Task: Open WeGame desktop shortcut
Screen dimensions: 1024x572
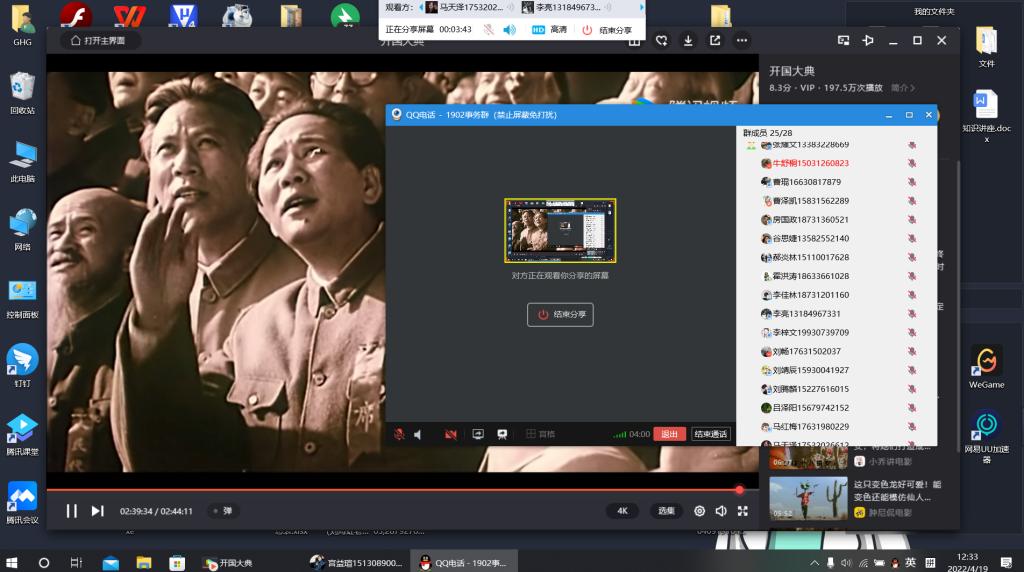Action: (x=986, y=367)
